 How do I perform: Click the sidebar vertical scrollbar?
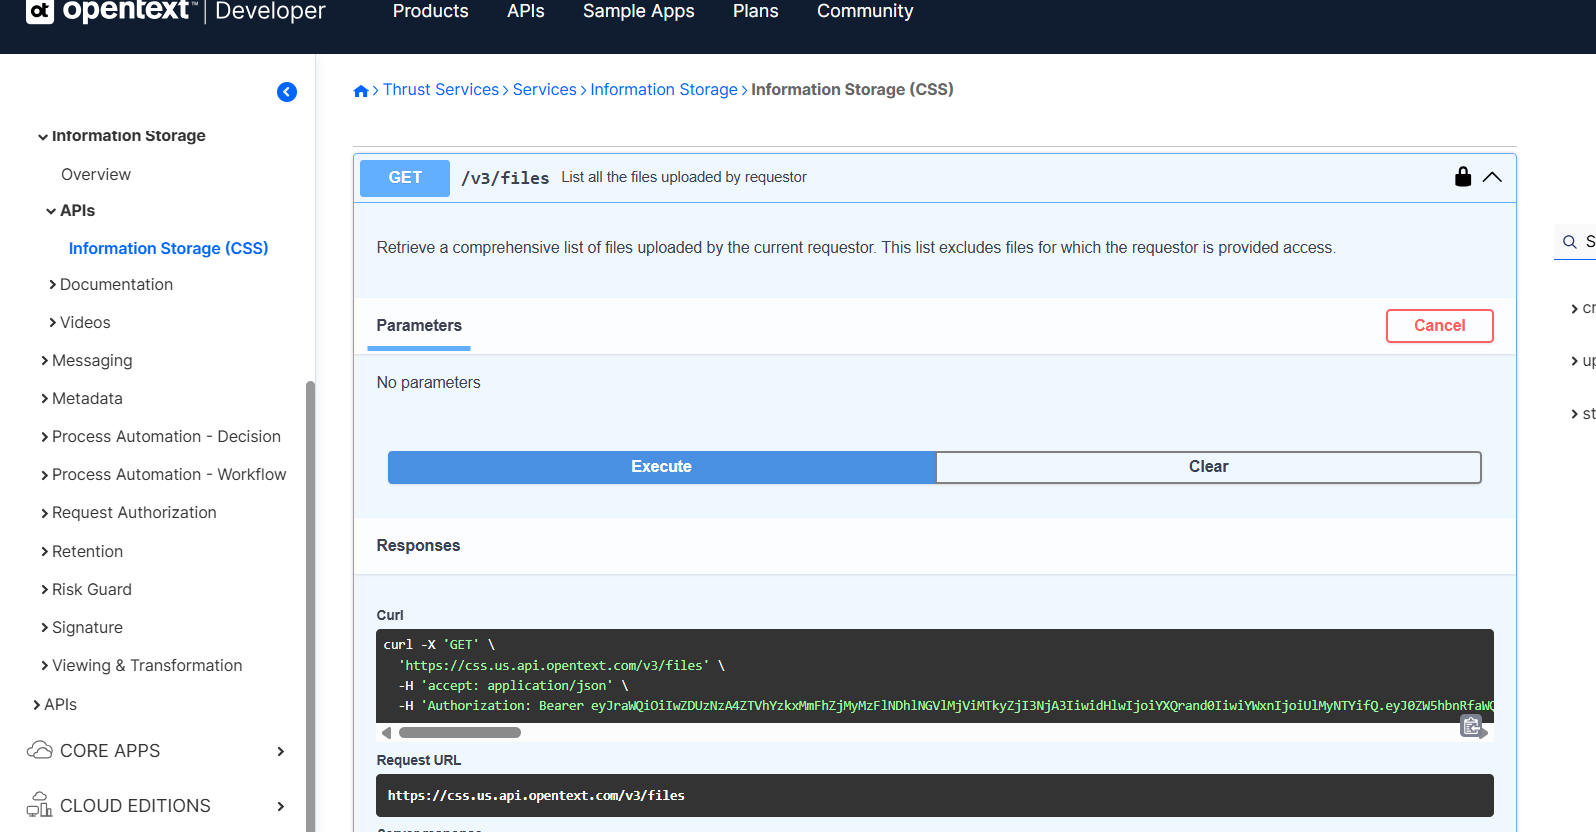tap(310, 605)
